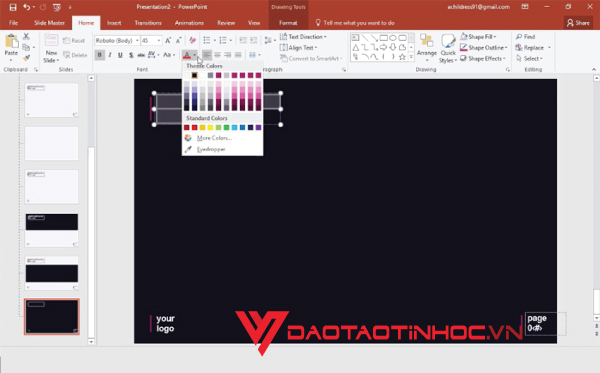Toggle Align Left paragraph alignment
The width and height of the screenshot is (600, 373).
(x=207, y=55)
